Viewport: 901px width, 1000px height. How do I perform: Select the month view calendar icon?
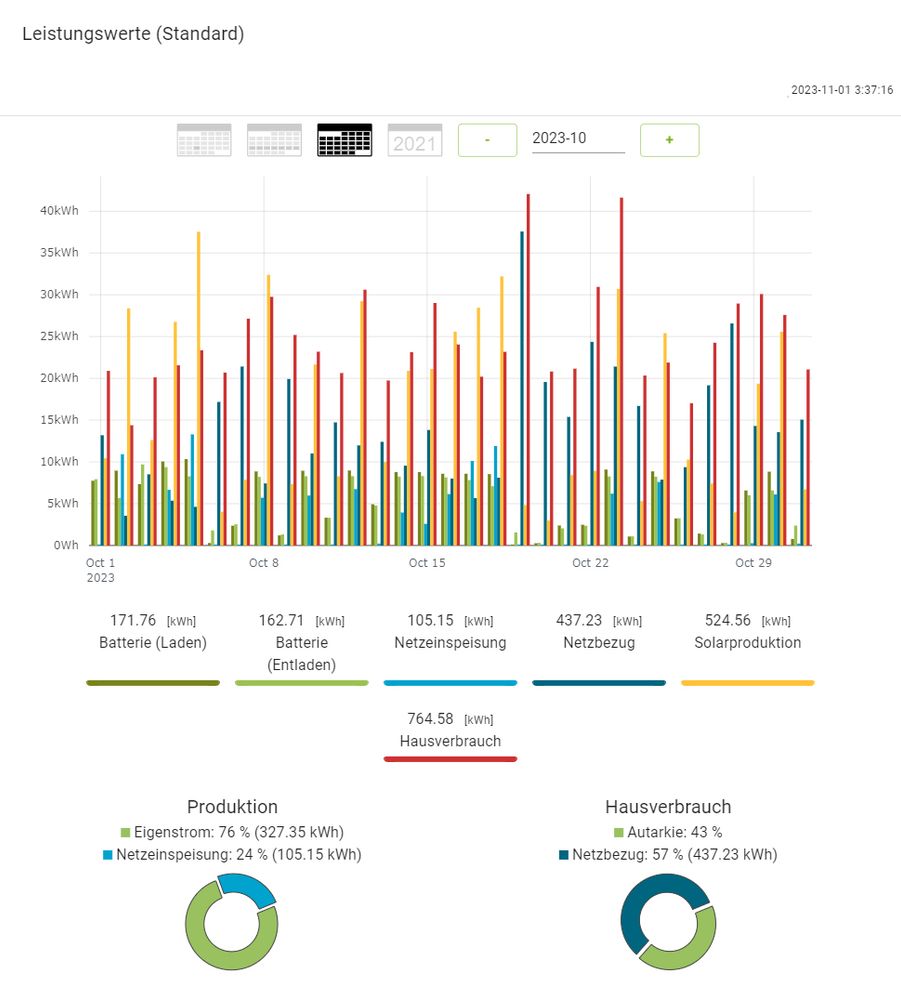click(x=344, y=140)
